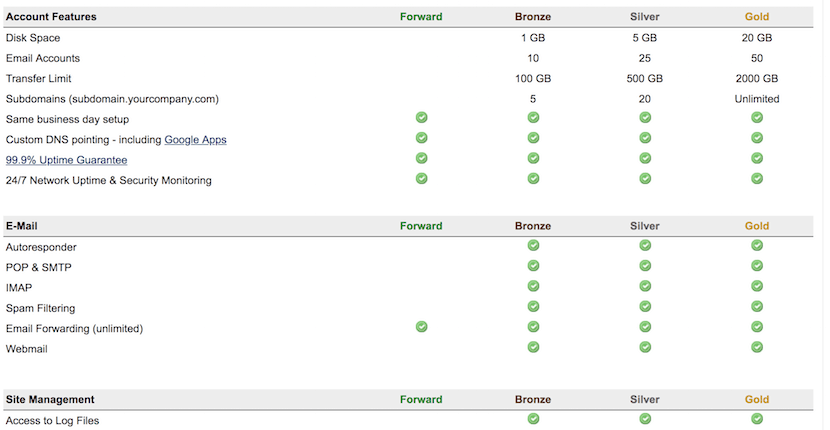Click the Unlimited subdomains value for Gold
The height and width of the screenshot is (430, 830).
click(757, 99)
